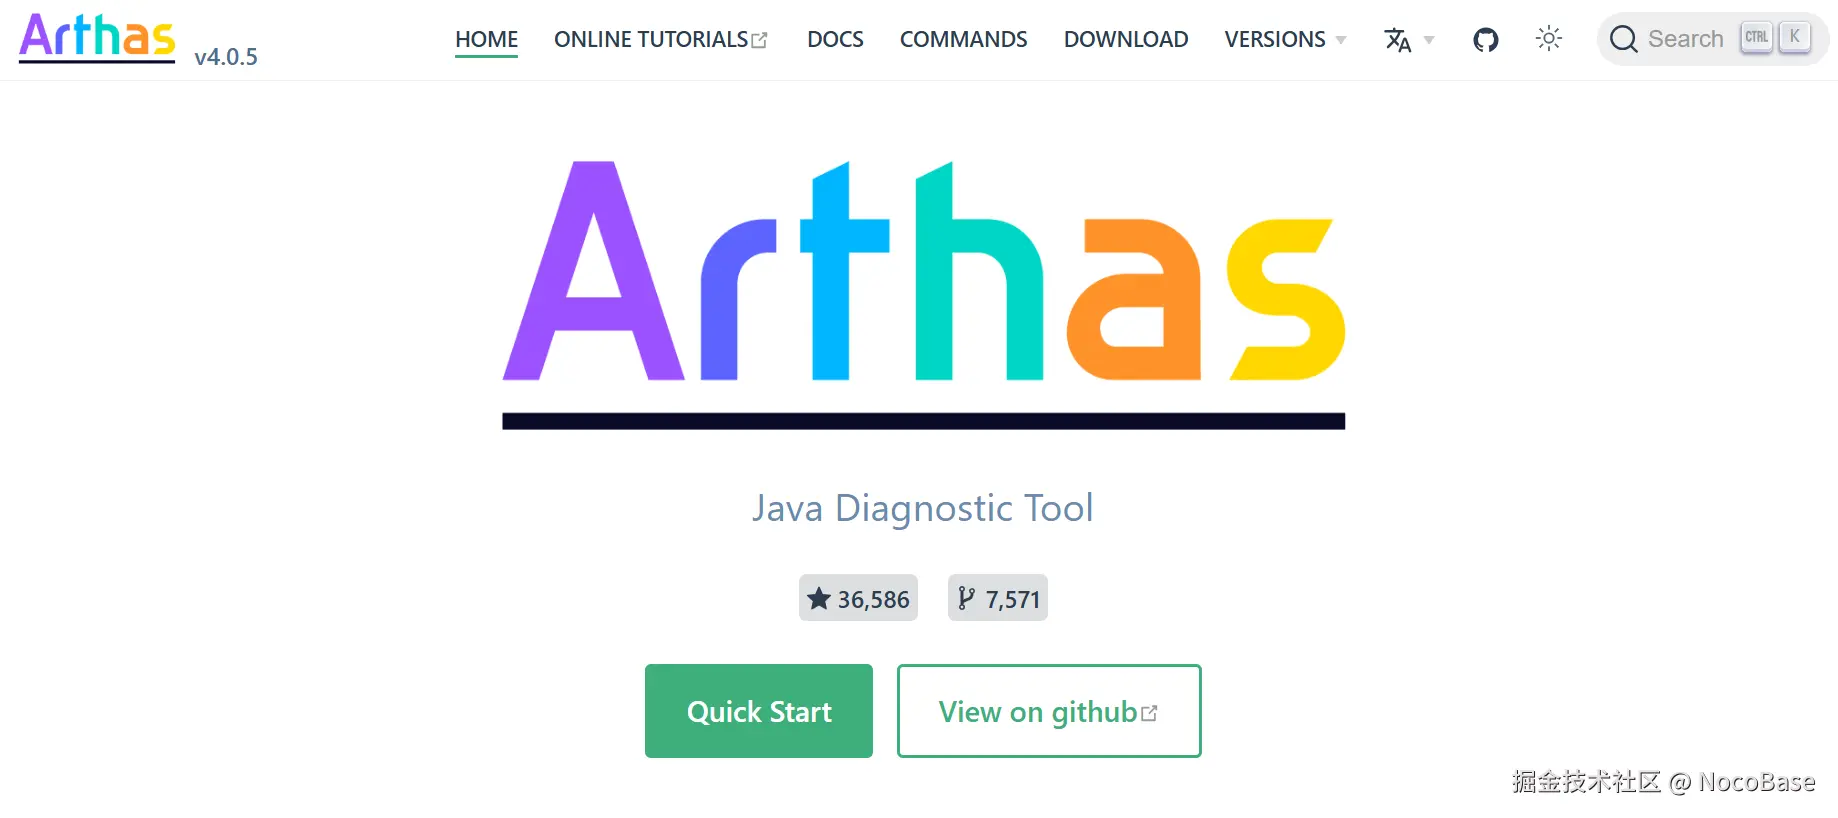Click the Quick Start button

click(759, 711)
